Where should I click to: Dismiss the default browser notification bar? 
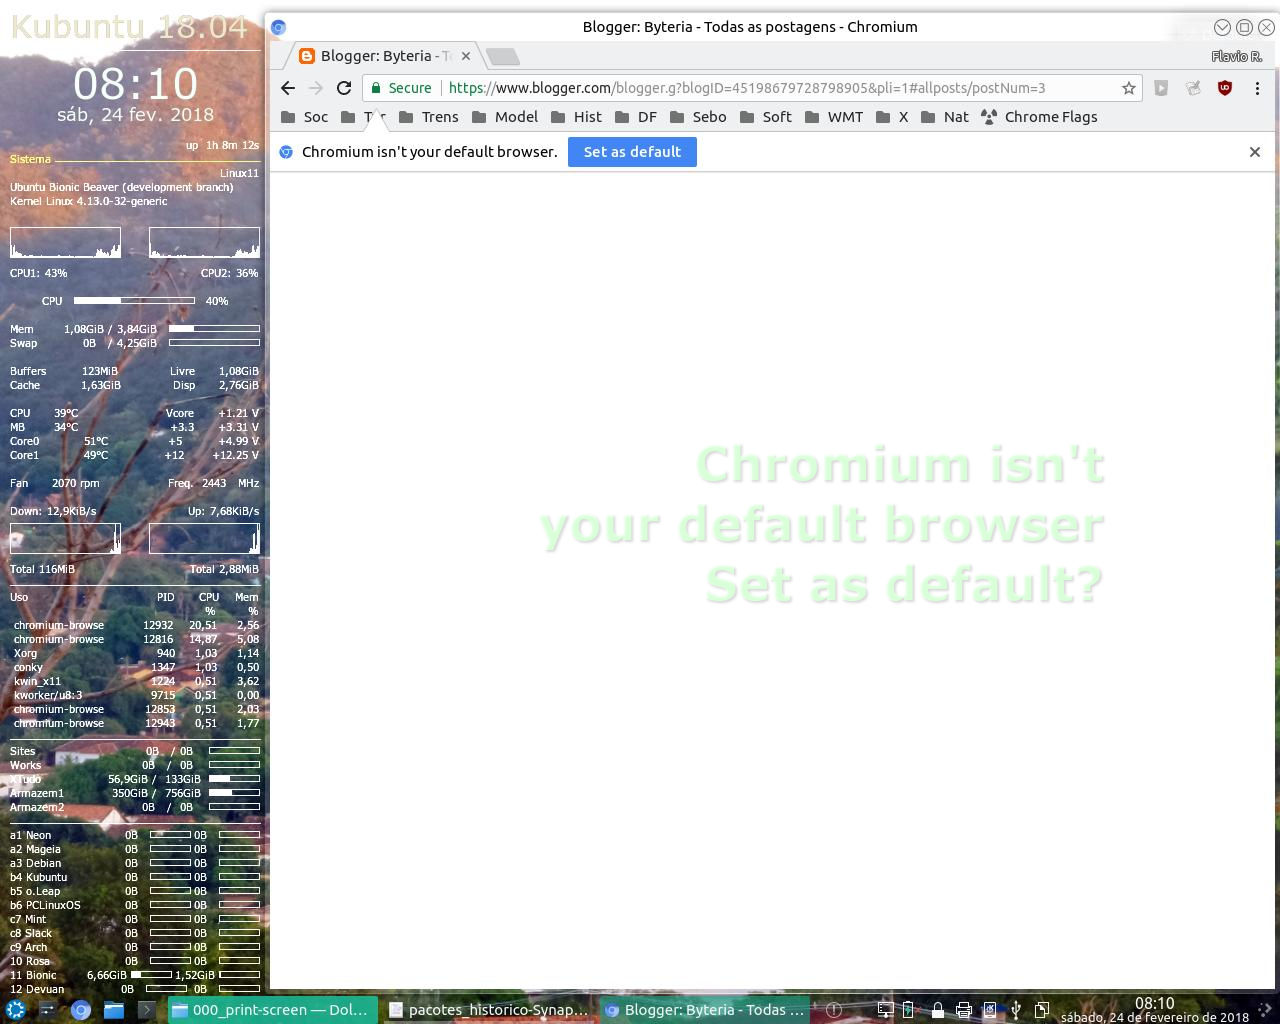pyautogui.click(x=1255, y=152)
